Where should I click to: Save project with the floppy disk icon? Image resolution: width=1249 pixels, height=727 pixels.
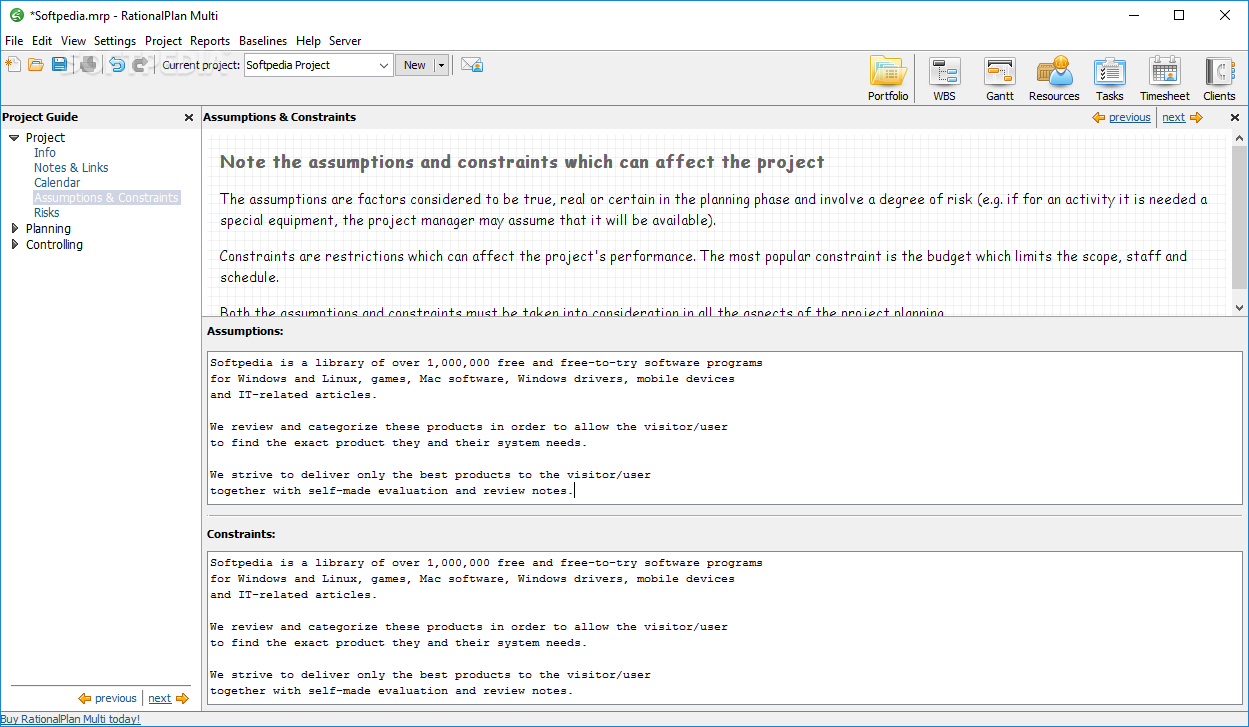click(x=59, y=65)
